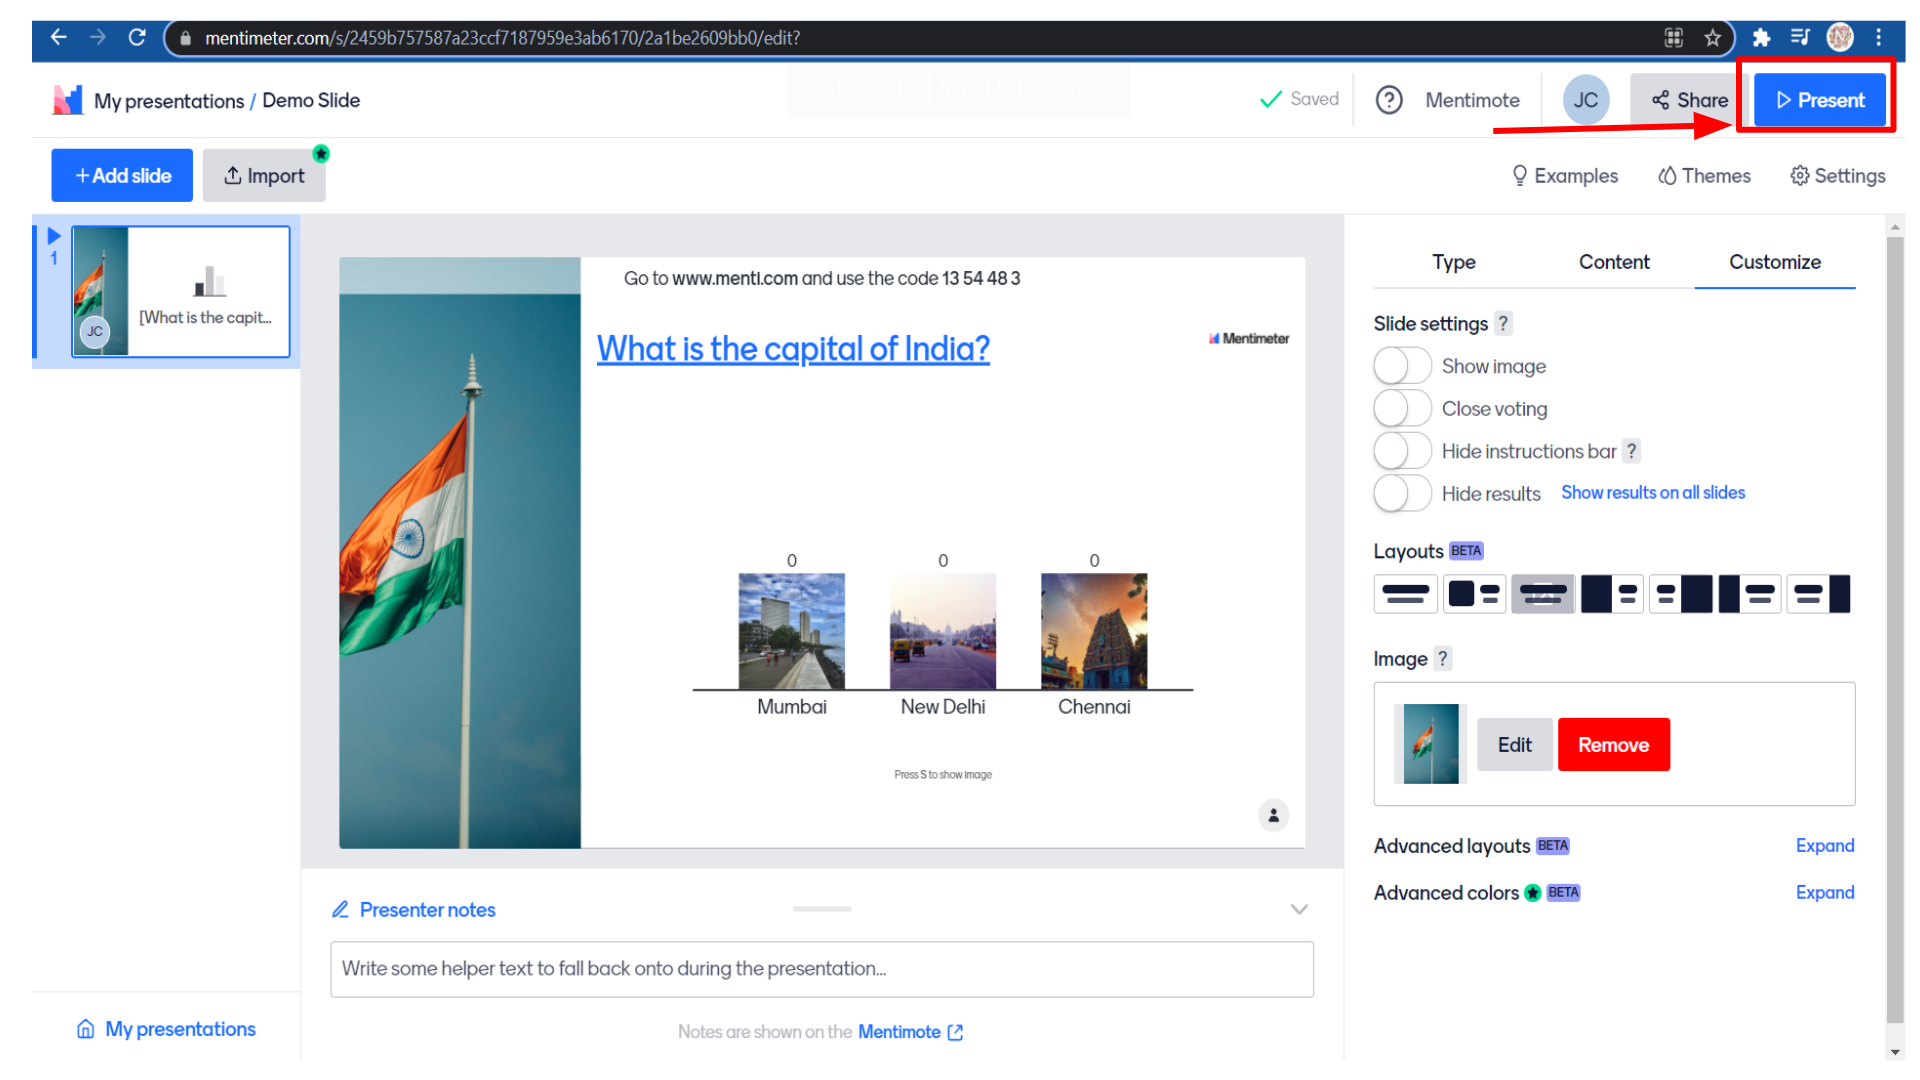Viewport: 1920px width, 1080px height.
Task: Click the Present button
Action: tap(1819, 100)
